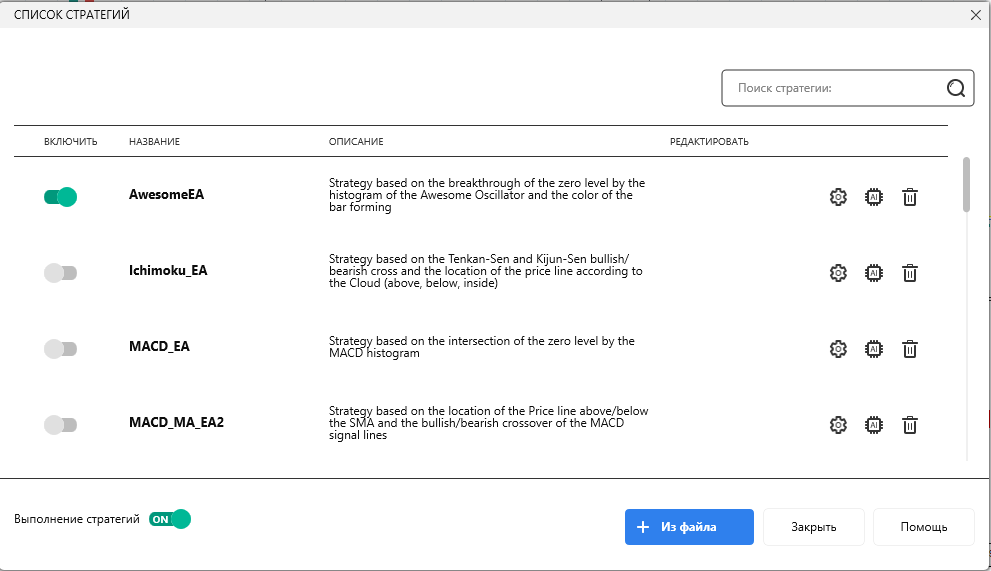Delete the AwesomeEA strategy
Screen dimensions: 991x571
910,197
